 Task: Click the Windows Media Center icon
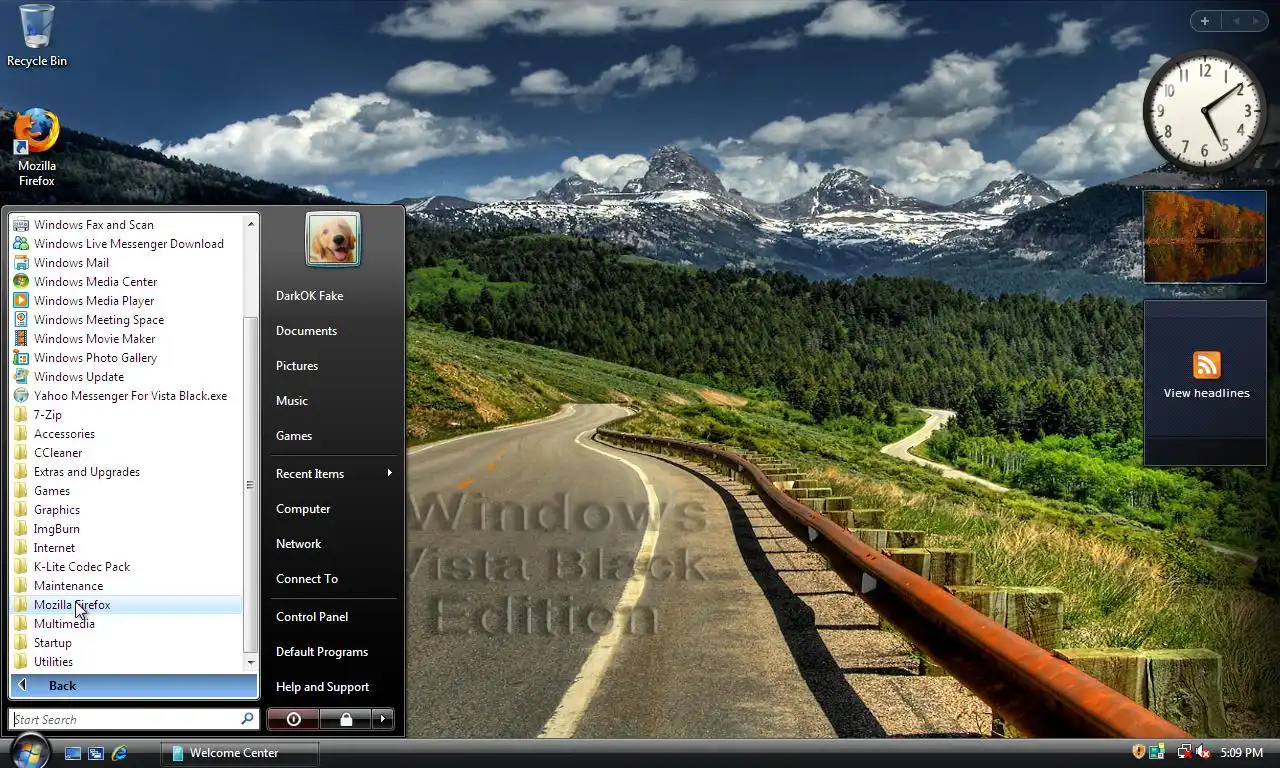coord(21,282)
